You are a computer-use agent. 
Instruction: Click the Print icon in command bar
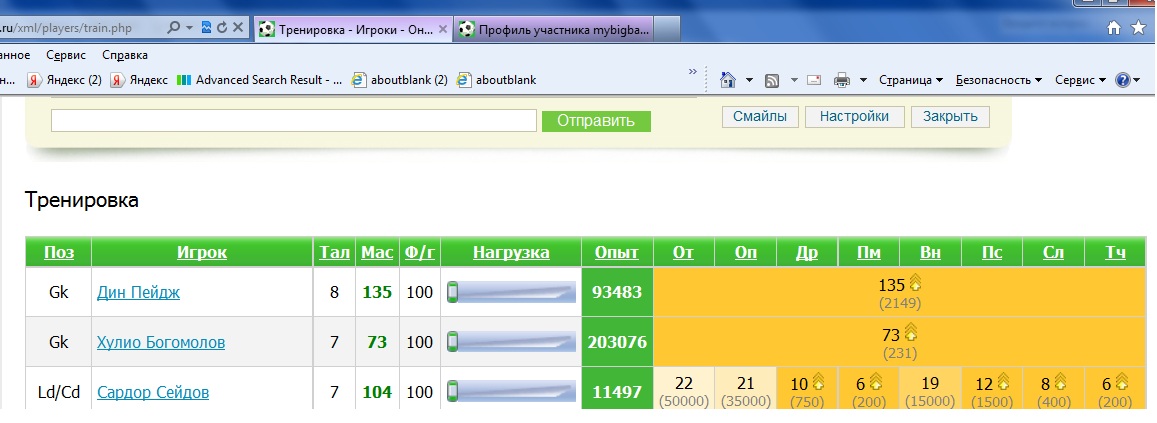pyautogui.click(x=842, y=80)
